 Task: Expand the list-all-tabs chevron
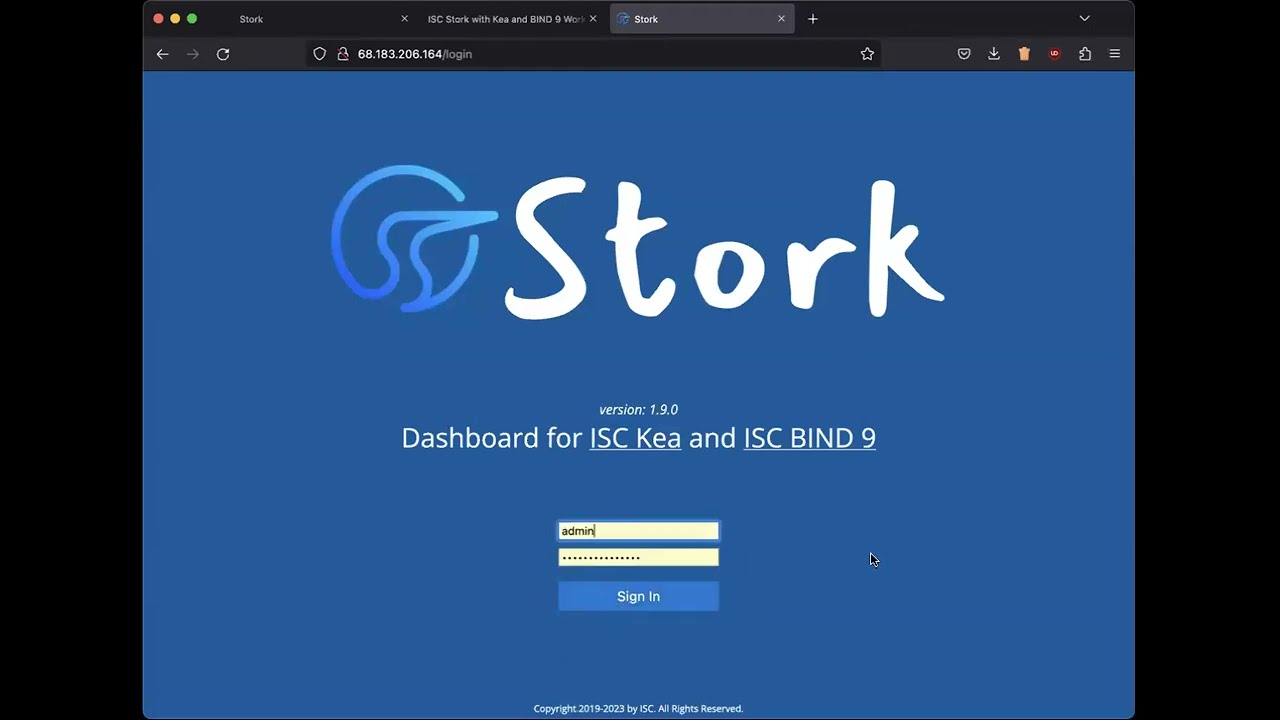click(1084, 19)
